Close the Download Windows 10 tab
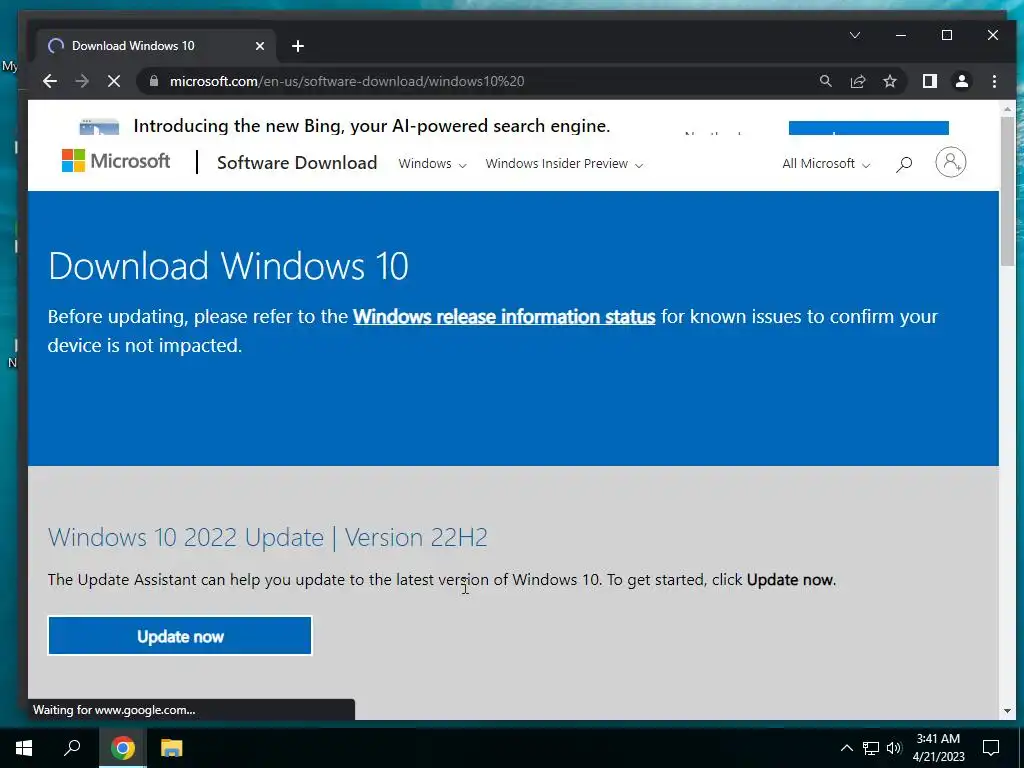This screenshot has width=1024, height=768. click(260, 46)
